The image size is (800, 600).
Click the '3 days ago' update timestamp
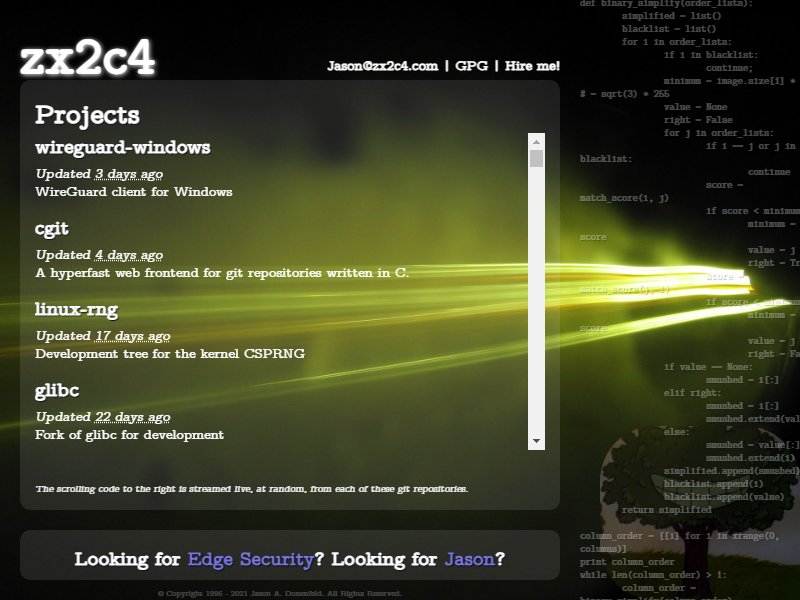[129, 174]
